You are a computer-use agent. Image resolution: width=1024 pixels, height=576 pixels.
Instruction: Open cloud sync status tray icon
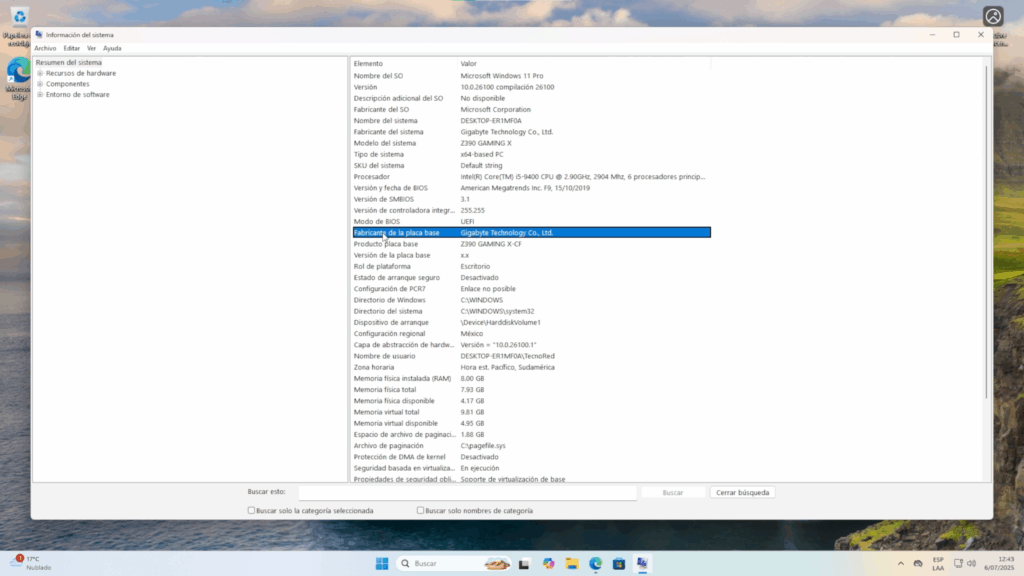(918, 564)
